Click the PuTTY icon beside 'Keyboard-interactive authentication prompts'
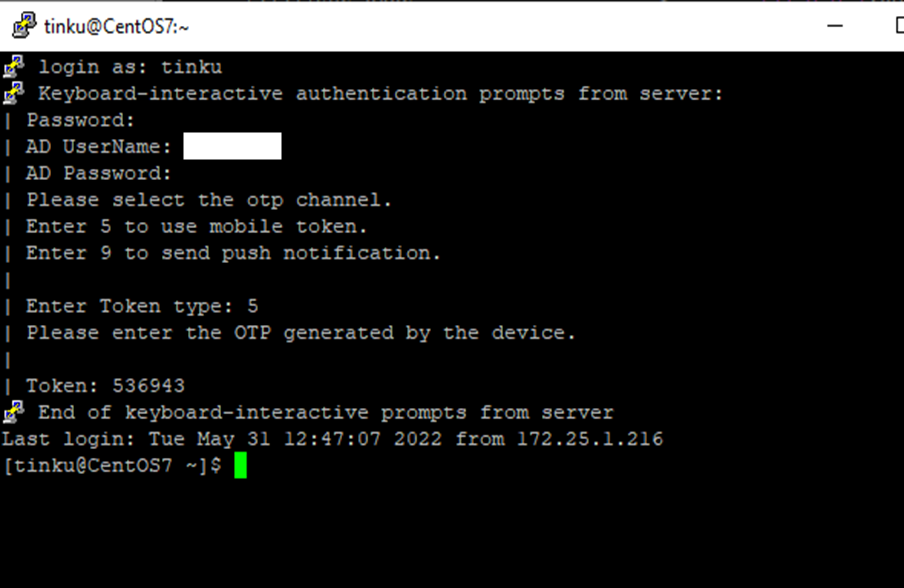This screenshot has width=904, height=588. [x=14, y=93]
